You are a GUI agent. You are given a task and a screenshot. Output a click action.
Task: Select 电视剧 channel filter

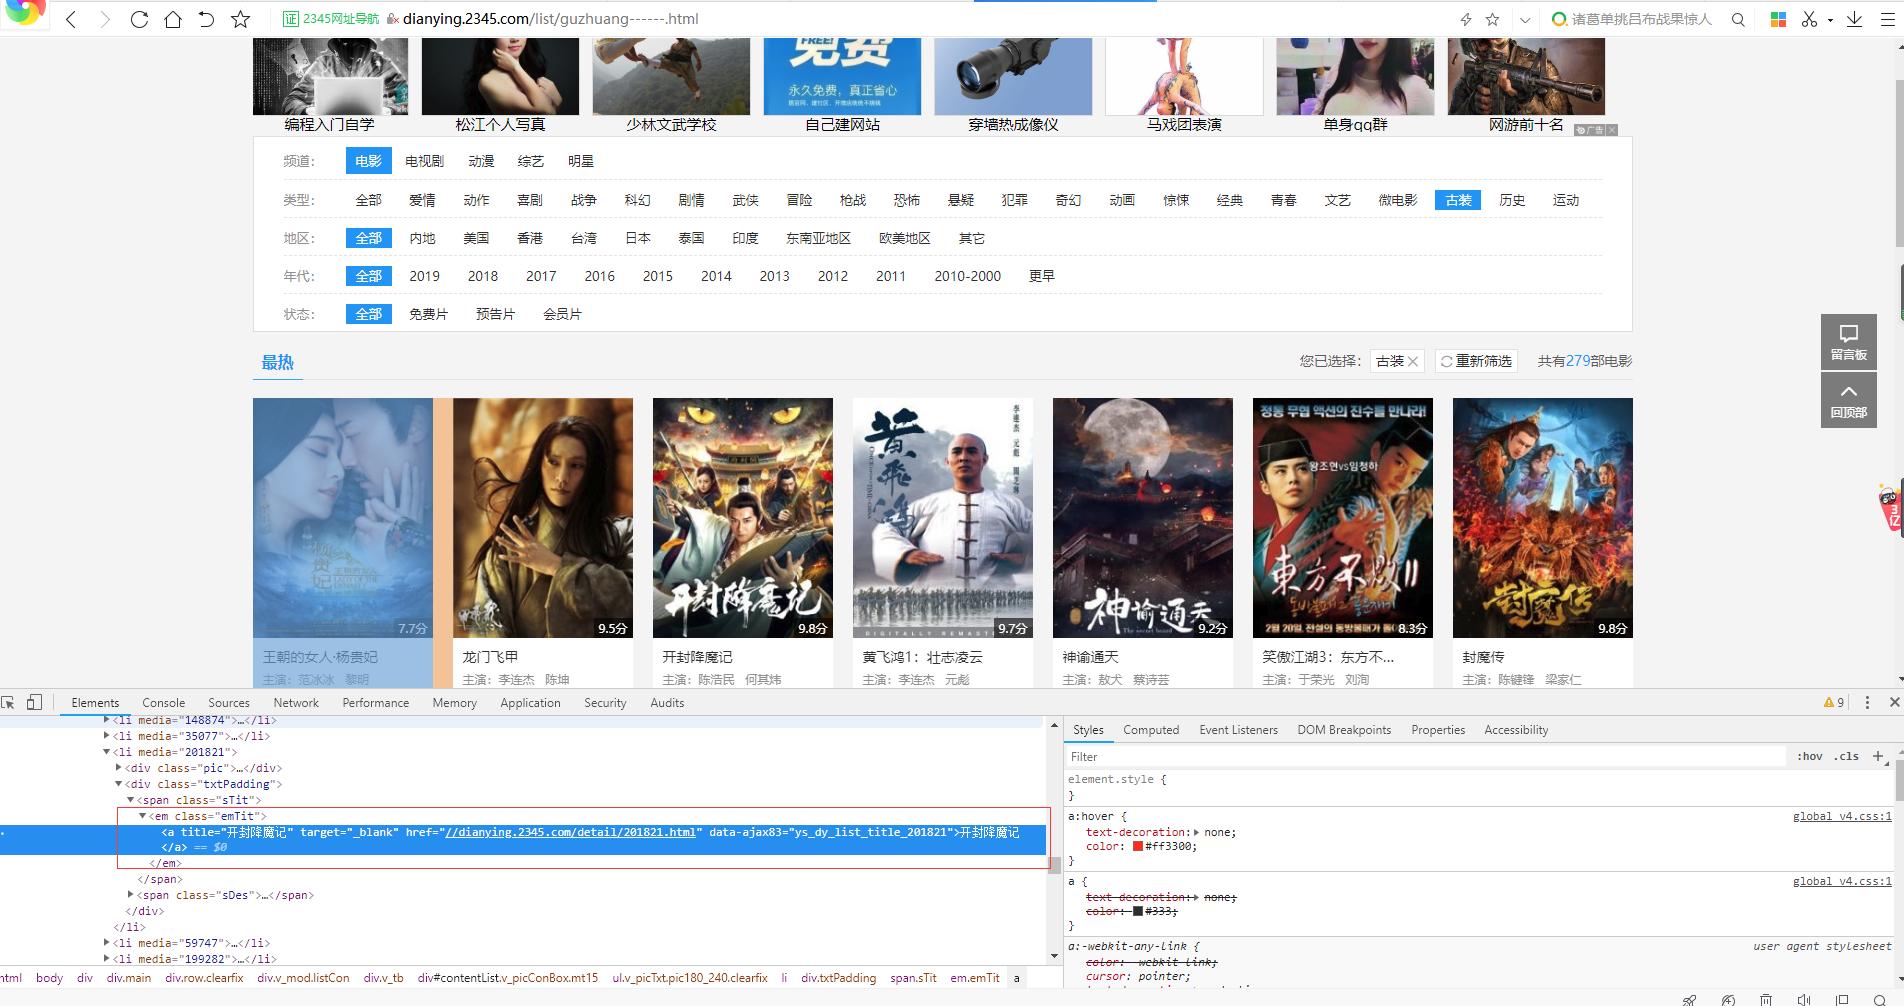pyautogui.click(x=424, y=161)
